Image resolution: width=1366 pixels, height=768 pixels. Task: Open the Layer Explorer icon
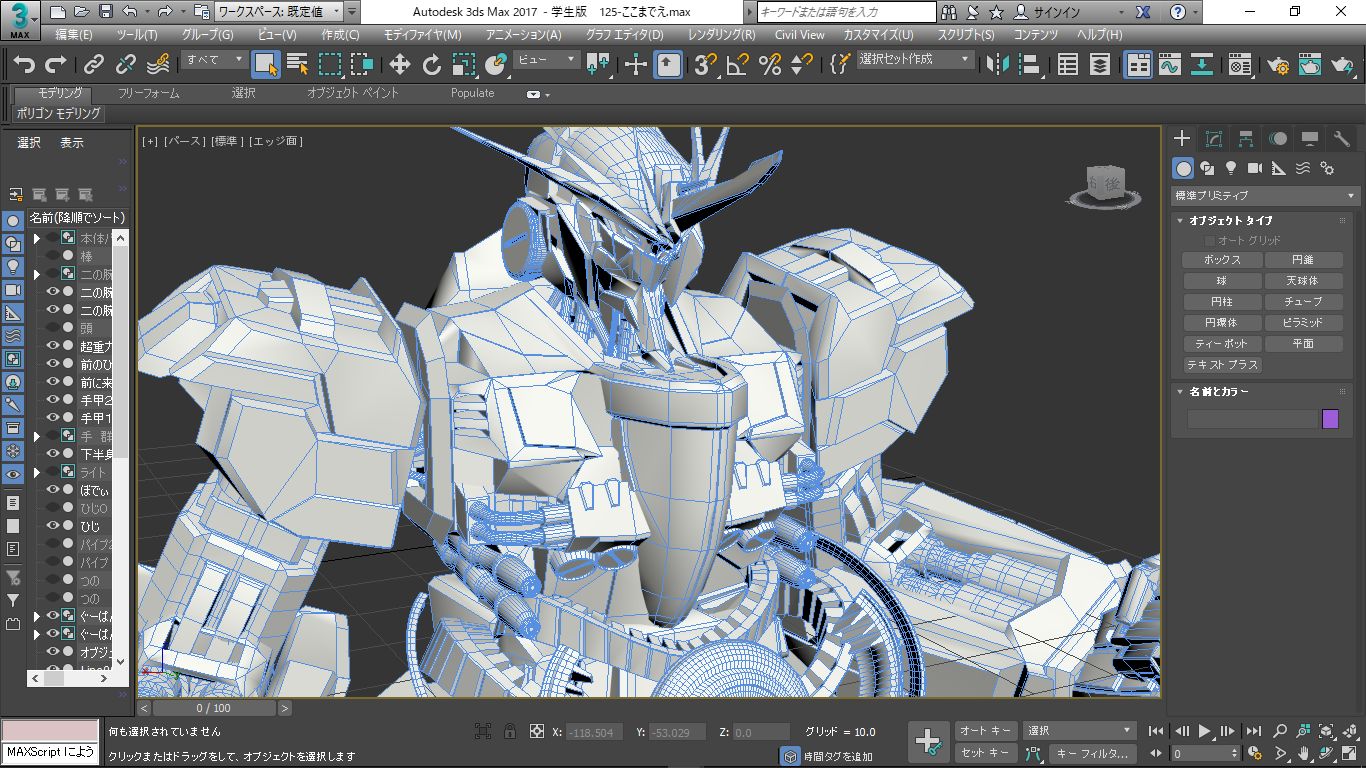(x=1100, y=65)
